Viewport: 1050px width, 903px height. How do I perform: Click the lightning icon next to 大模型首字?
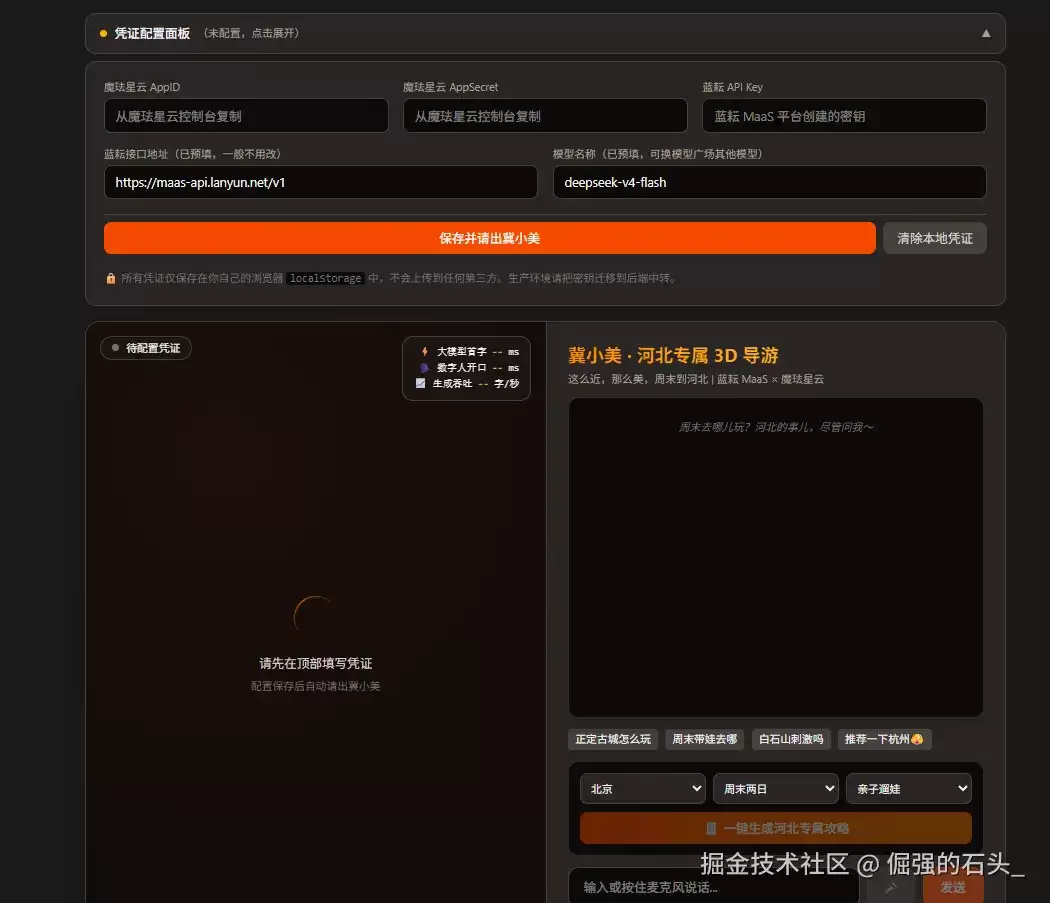coord(424,351)
